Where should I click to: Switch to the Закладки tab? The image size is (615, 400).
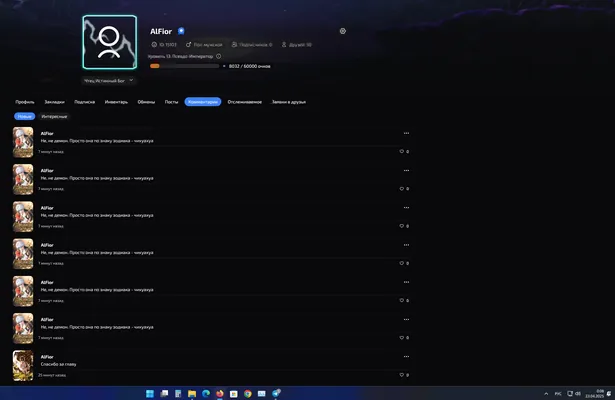55,102
